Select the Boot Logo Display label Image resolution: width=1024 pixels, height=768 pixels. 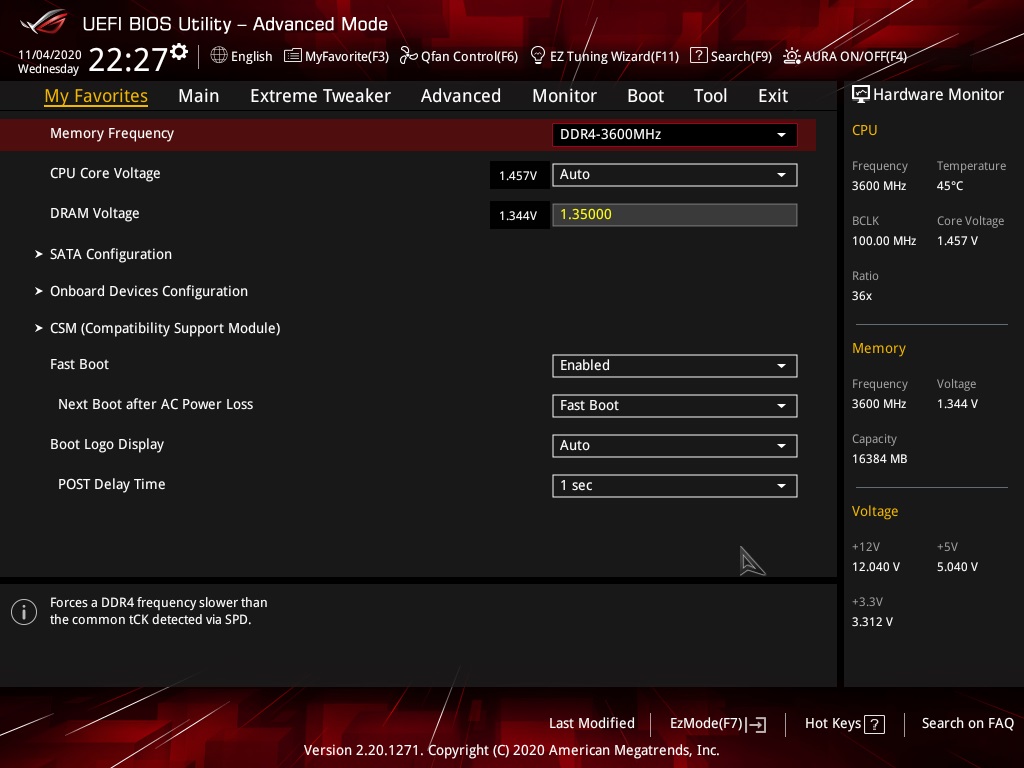107,445
